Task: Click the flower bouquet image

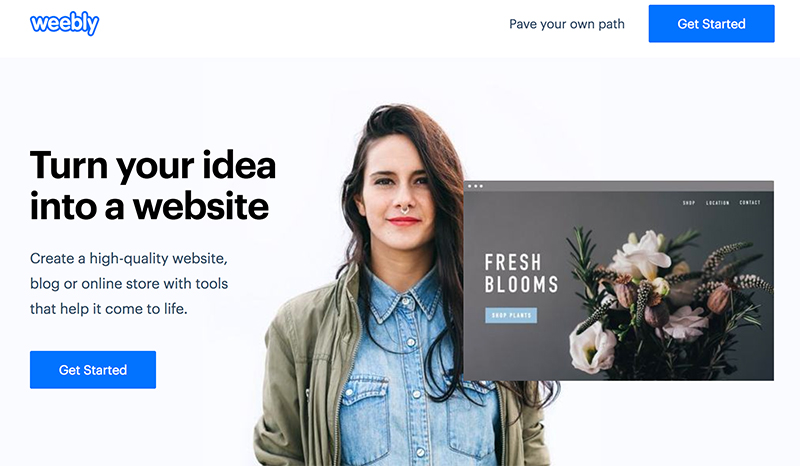Action: (x=668, y=301)
